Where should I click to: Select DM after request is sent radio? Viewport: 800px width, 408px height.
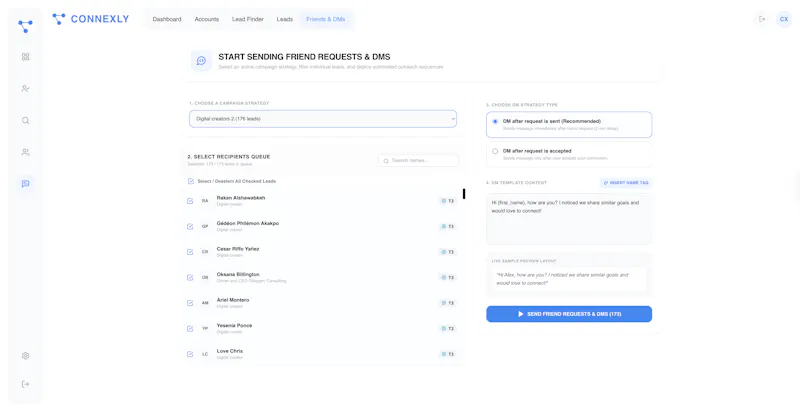point(495,121)
